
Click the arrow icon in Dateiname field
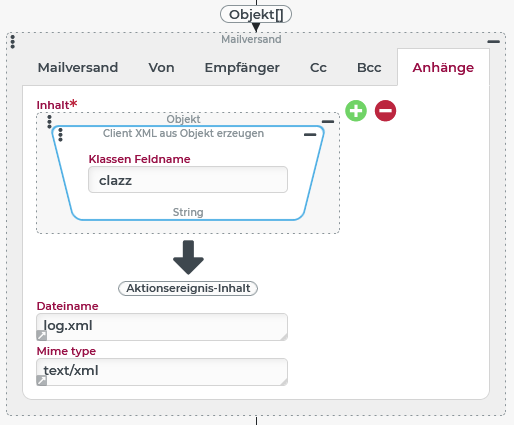42,335
